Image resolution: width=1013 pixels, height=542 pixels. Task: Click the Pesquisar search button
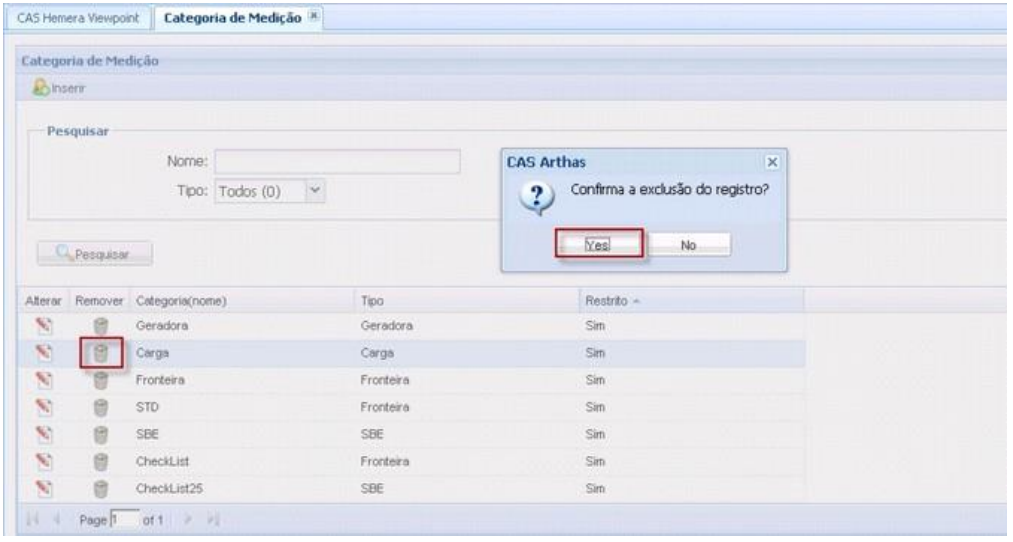point(96,253)
